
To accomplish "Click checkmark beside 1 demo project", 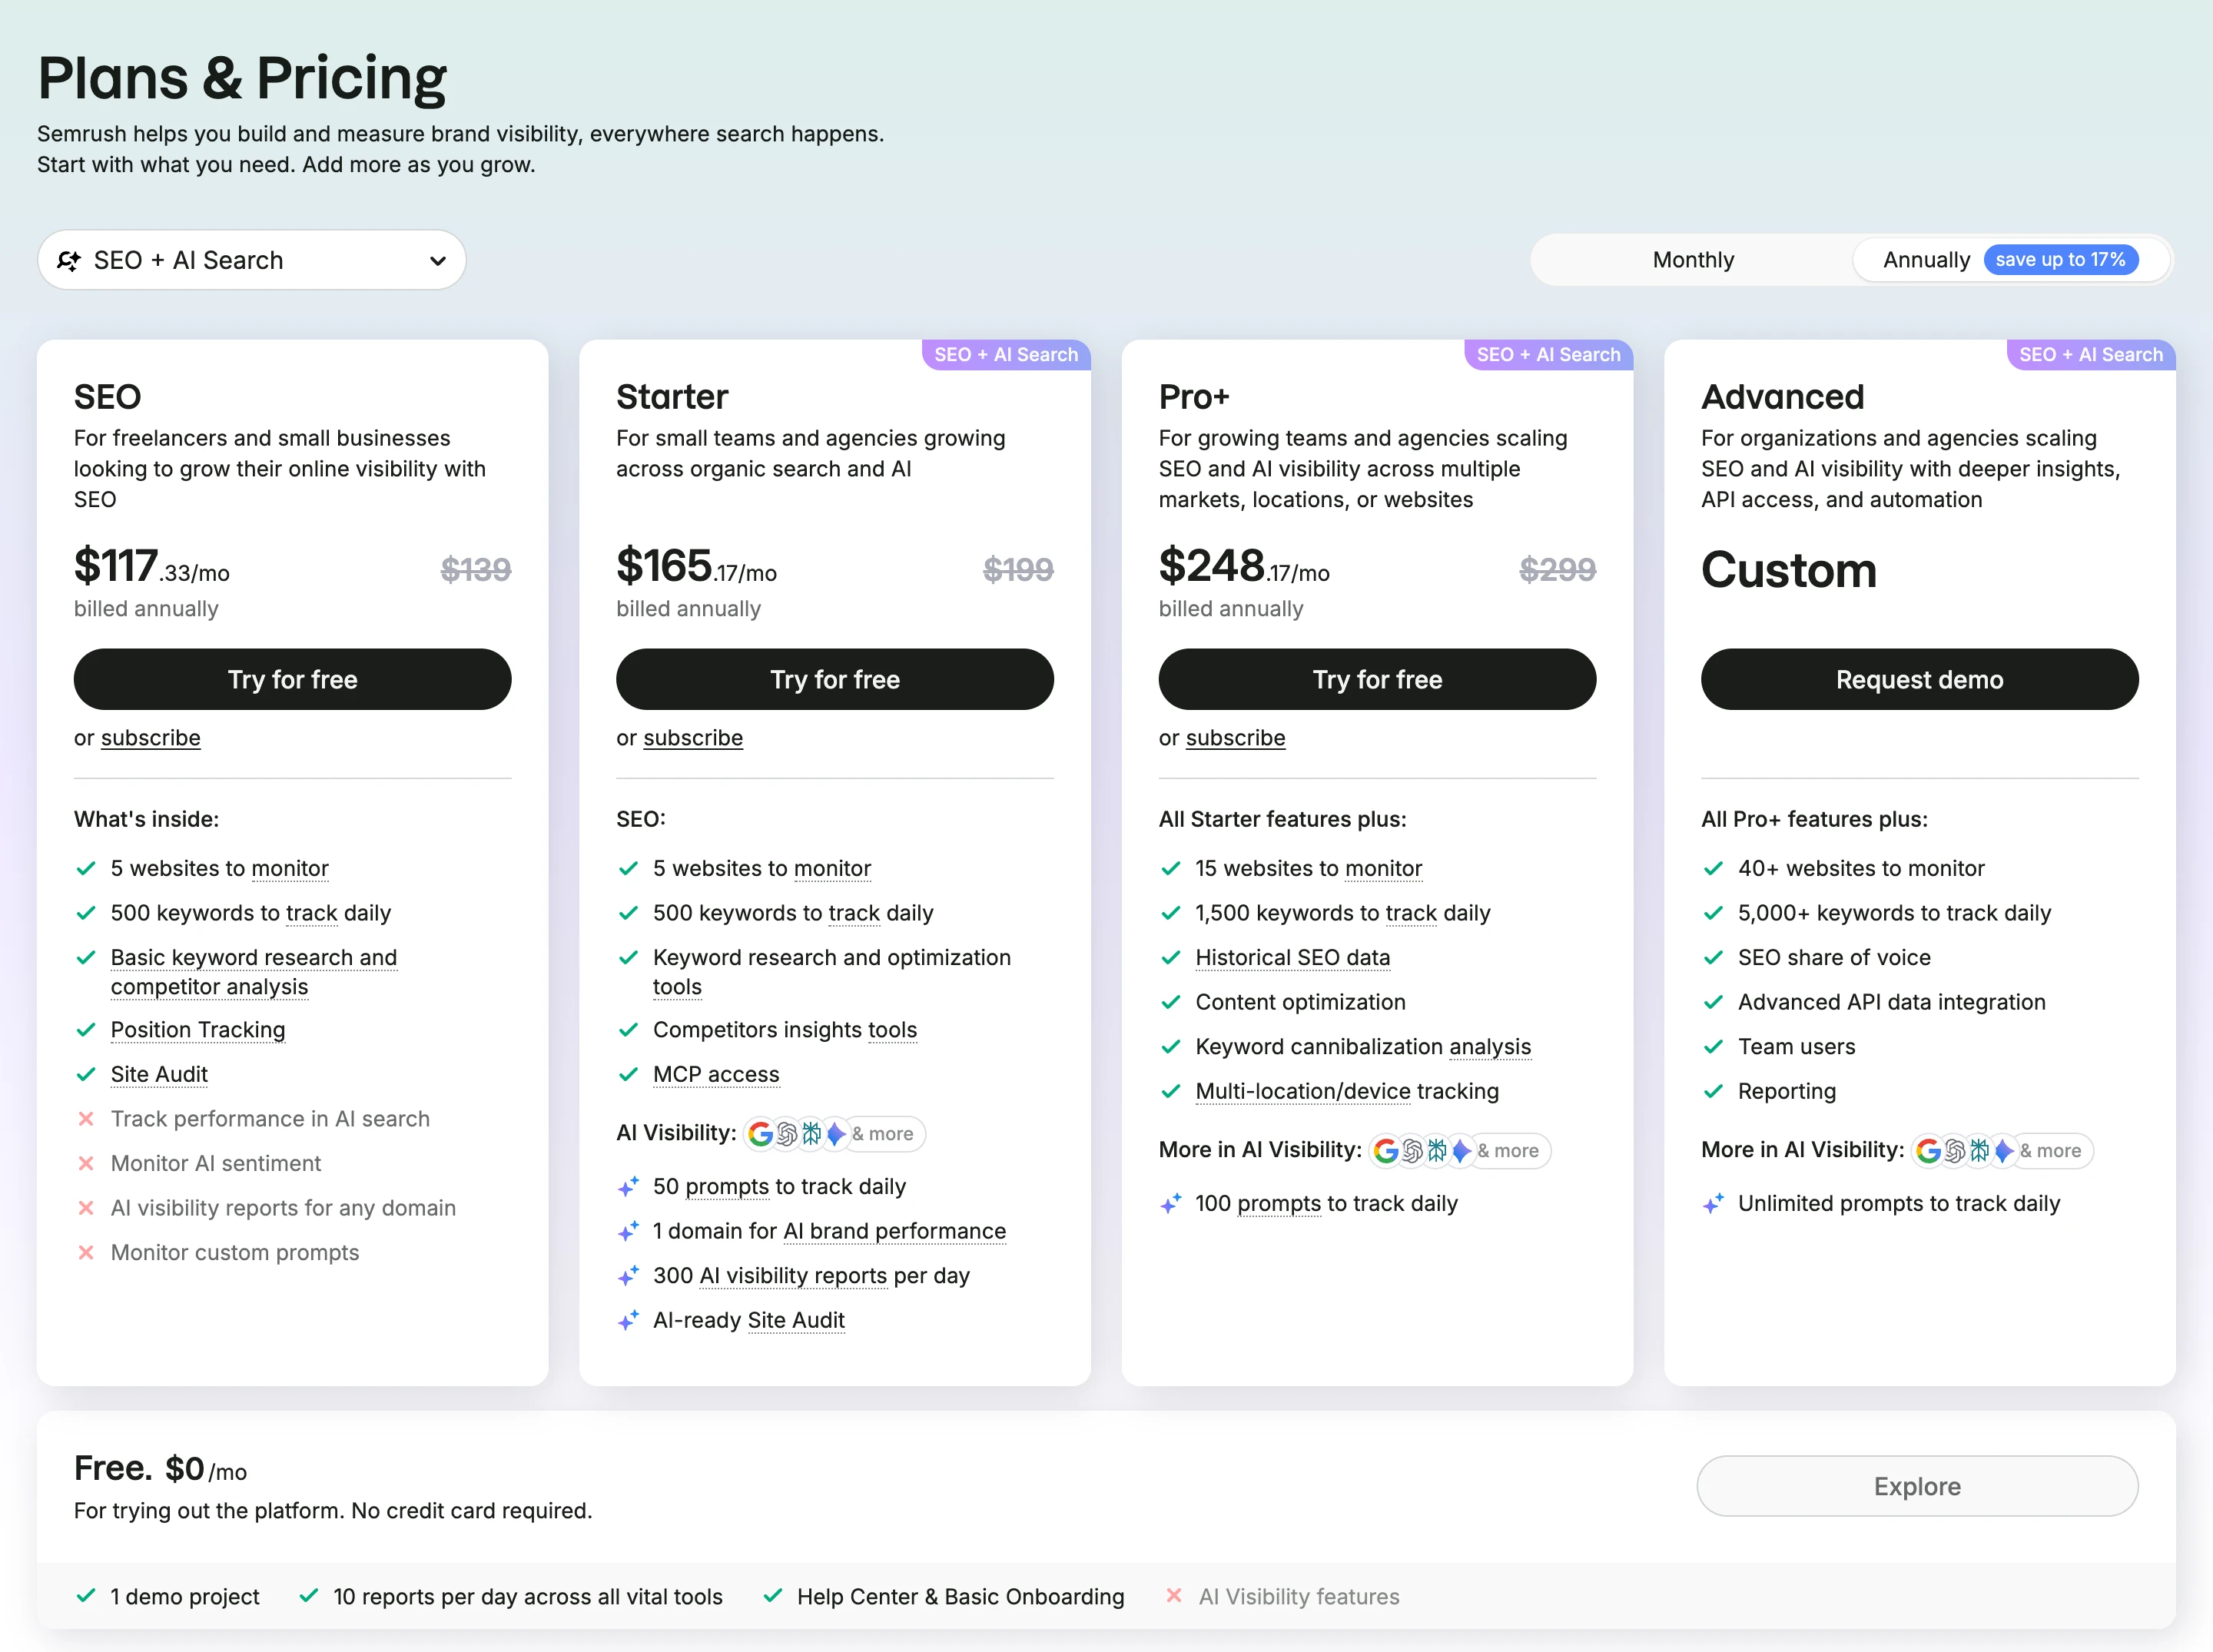I will tap(86, 1596).
